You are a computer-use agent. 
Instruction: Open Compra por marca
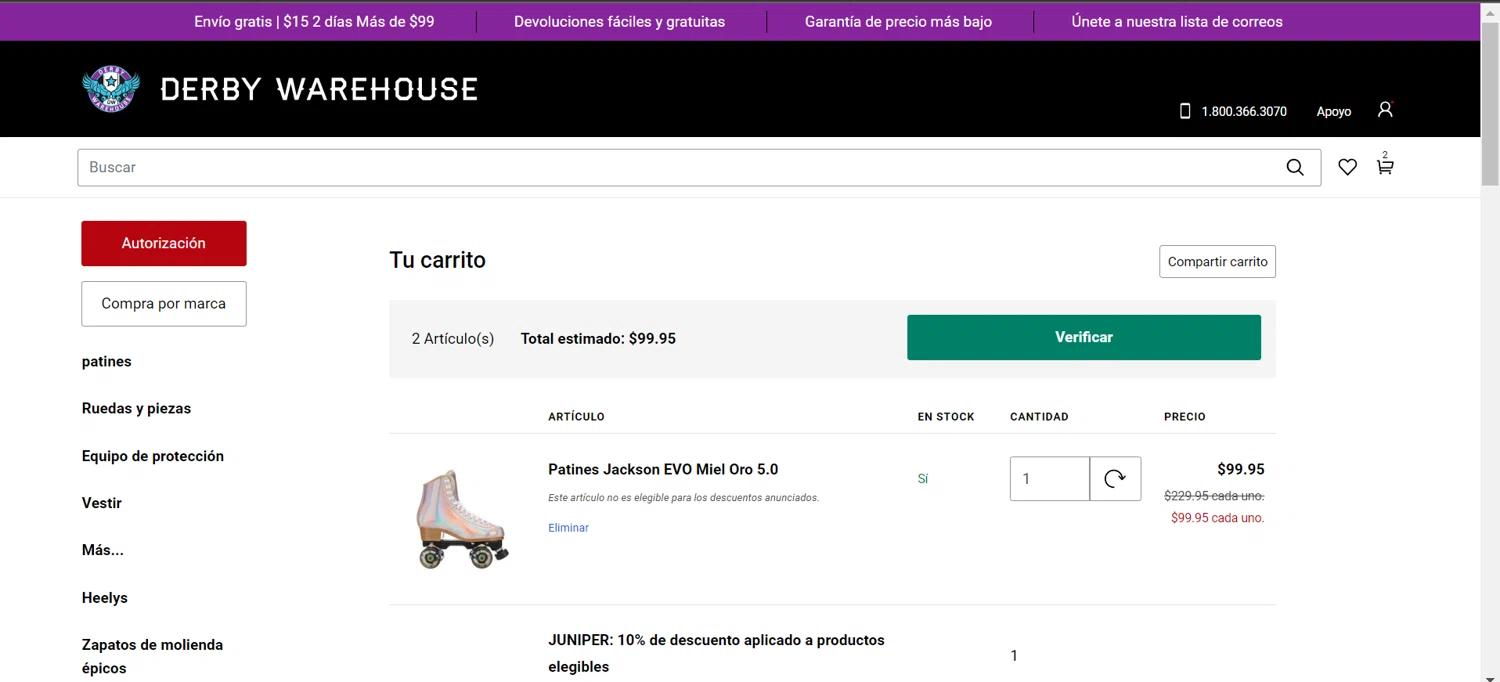tap(164, 304)
